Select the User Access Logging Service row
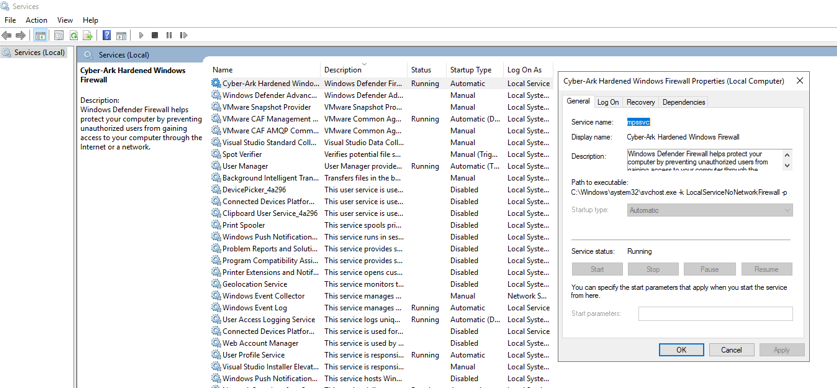 click(x=381, y=319)
